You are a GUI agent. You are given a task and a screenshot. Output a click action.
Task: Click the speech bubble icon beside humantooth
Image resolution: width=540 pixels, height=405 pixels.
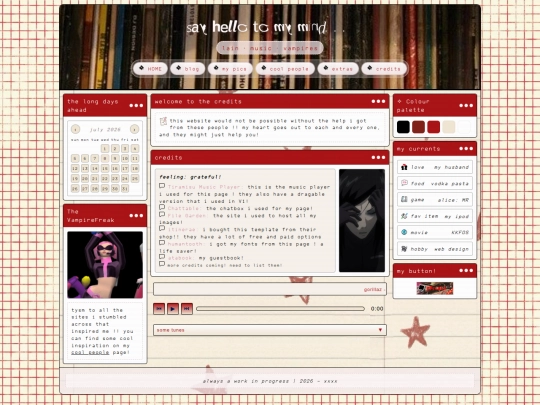point(162,243)
